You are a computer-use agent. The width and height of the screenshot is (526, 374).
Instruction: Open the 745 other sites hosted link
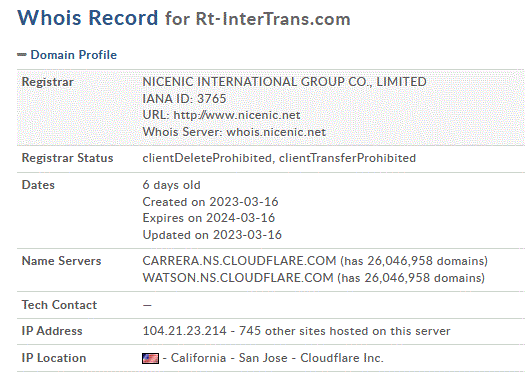pos(345,331)
